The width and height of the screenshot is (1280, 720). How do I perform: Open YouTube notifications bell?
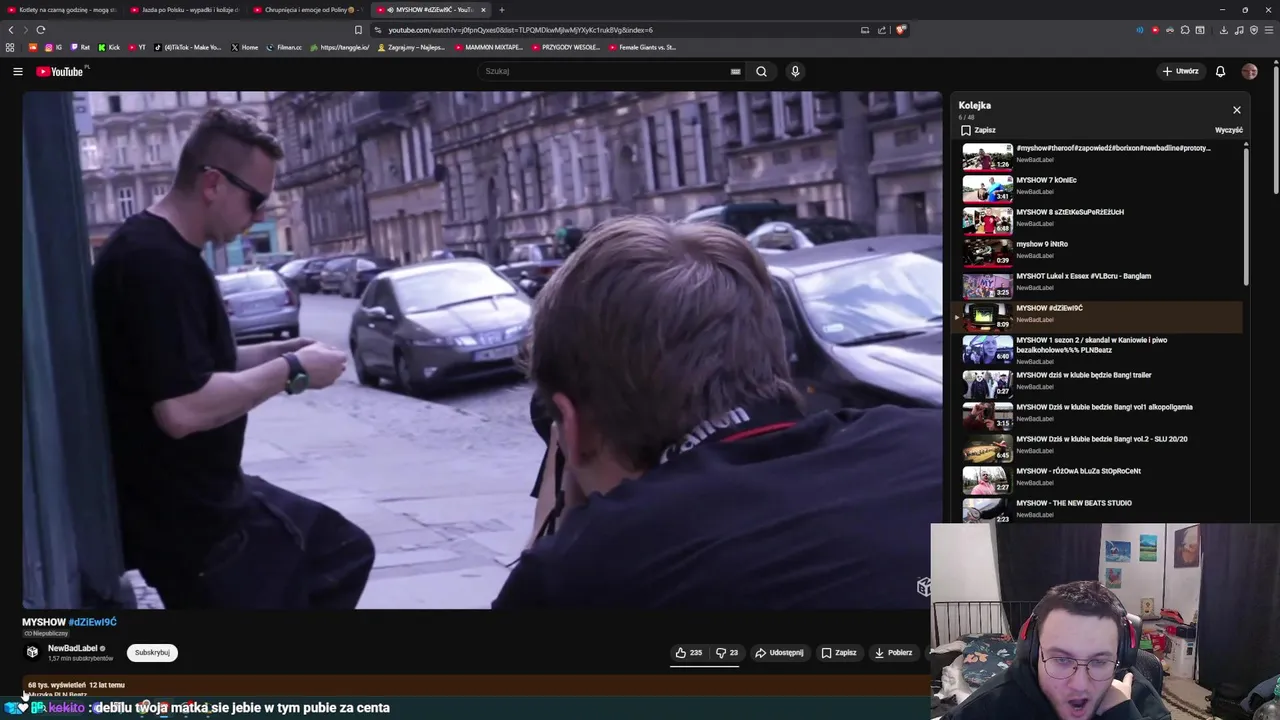click(1220, 71)
